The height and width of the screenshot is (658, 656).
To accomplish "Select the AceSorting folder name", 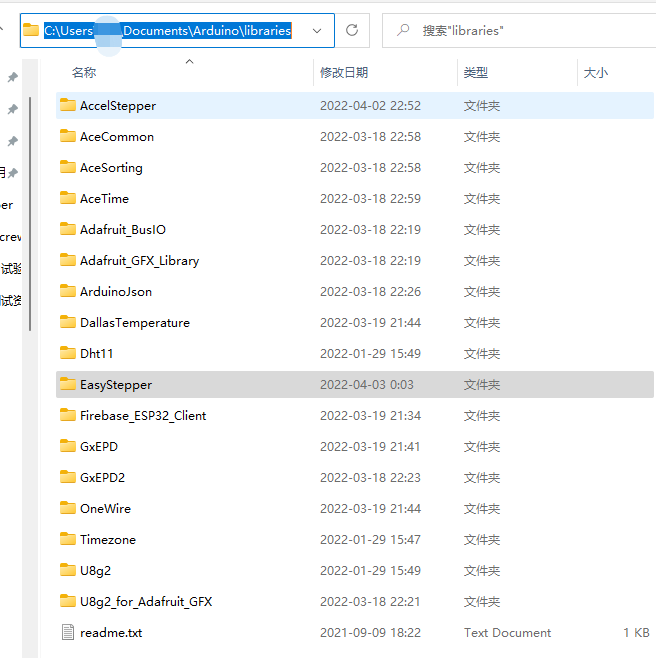I will 111,168.
